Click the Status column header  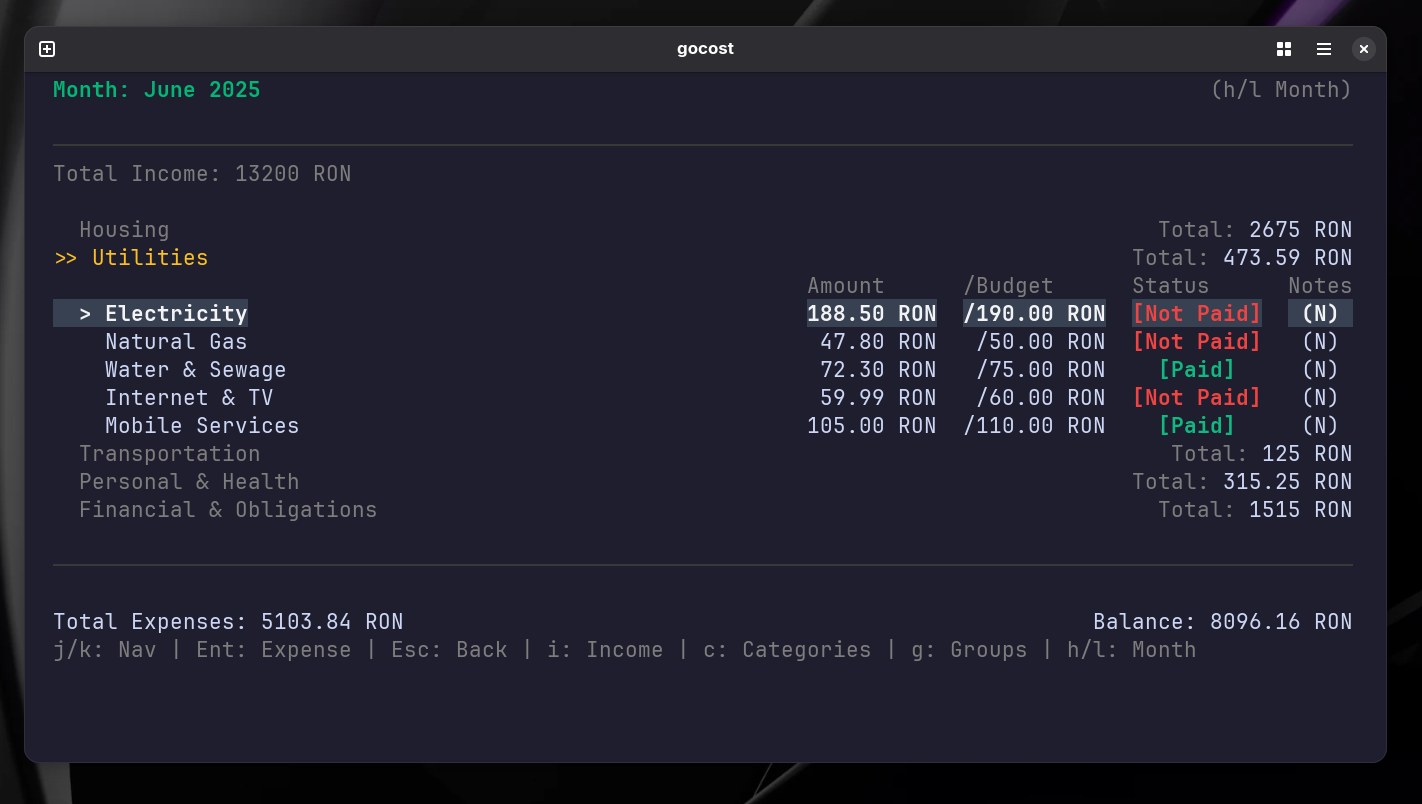tap(1171, 286)
